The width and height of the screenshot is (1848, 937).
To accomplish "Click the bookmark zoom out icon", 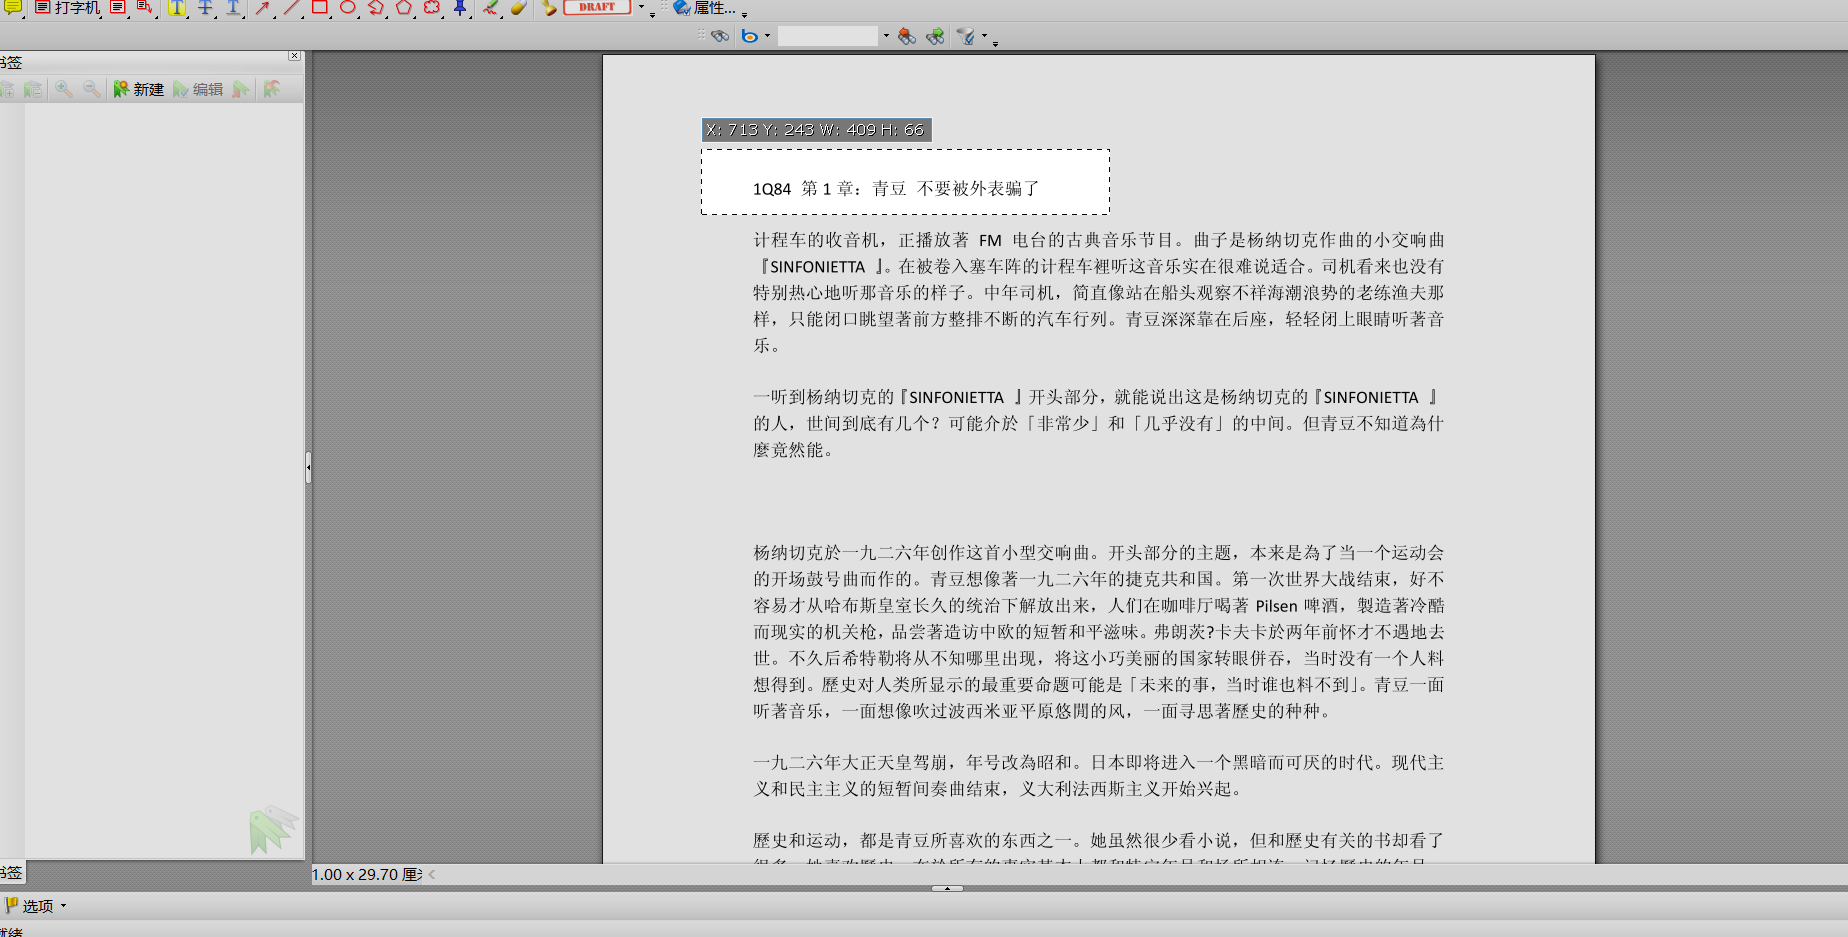I will tap(92, 89).
